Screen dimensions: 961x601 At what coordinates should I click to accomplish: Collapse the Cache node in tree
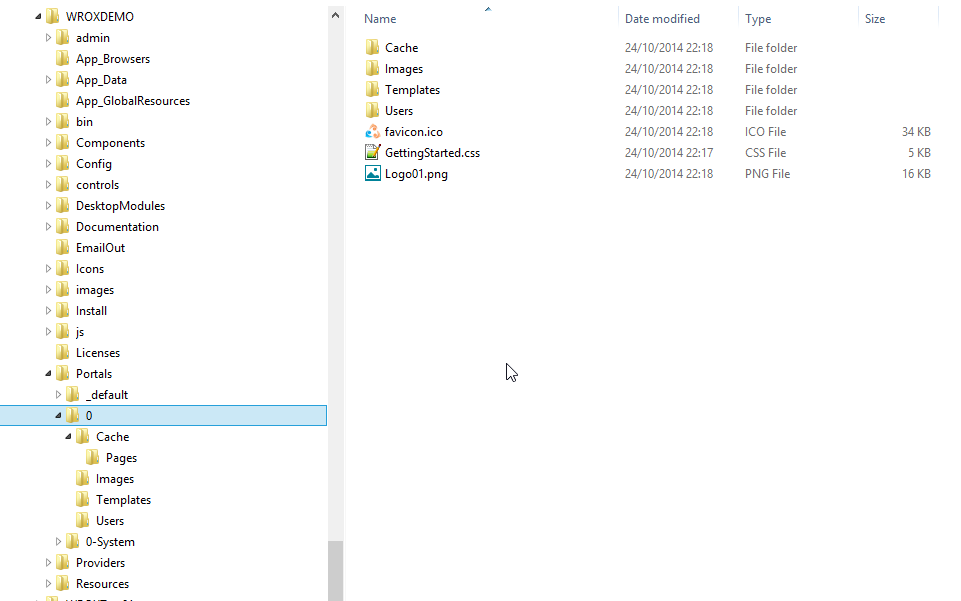[x=68, y=437]
